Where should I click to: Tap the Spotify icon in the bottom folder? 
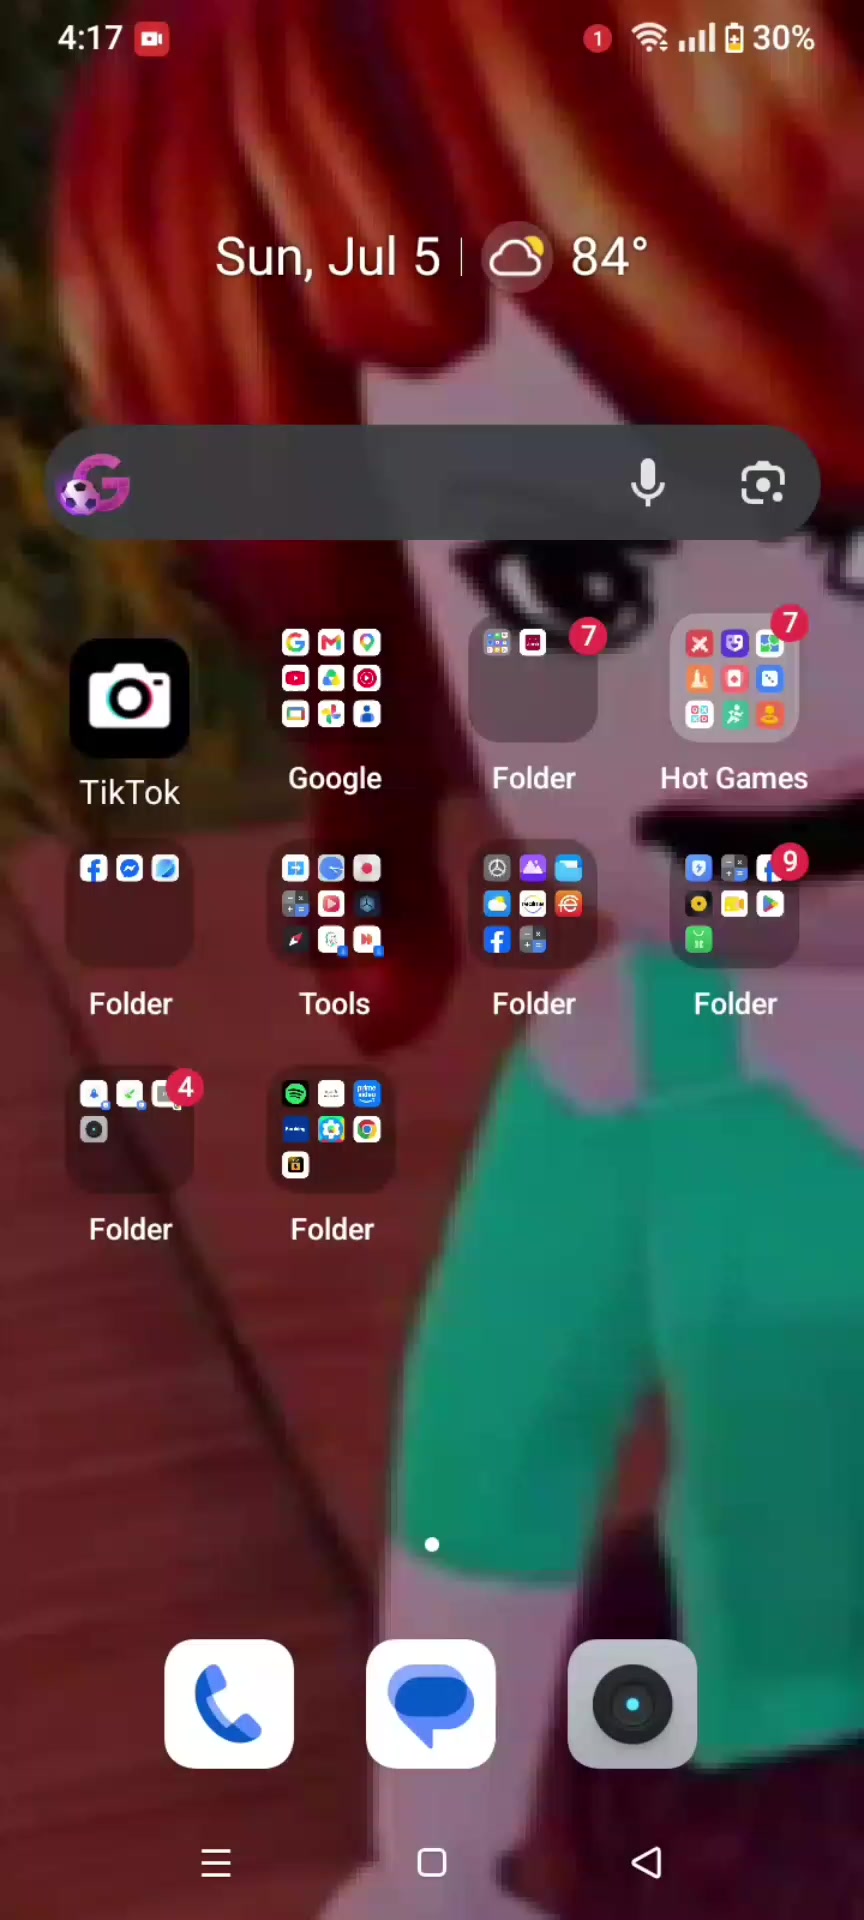[295, 1093]
